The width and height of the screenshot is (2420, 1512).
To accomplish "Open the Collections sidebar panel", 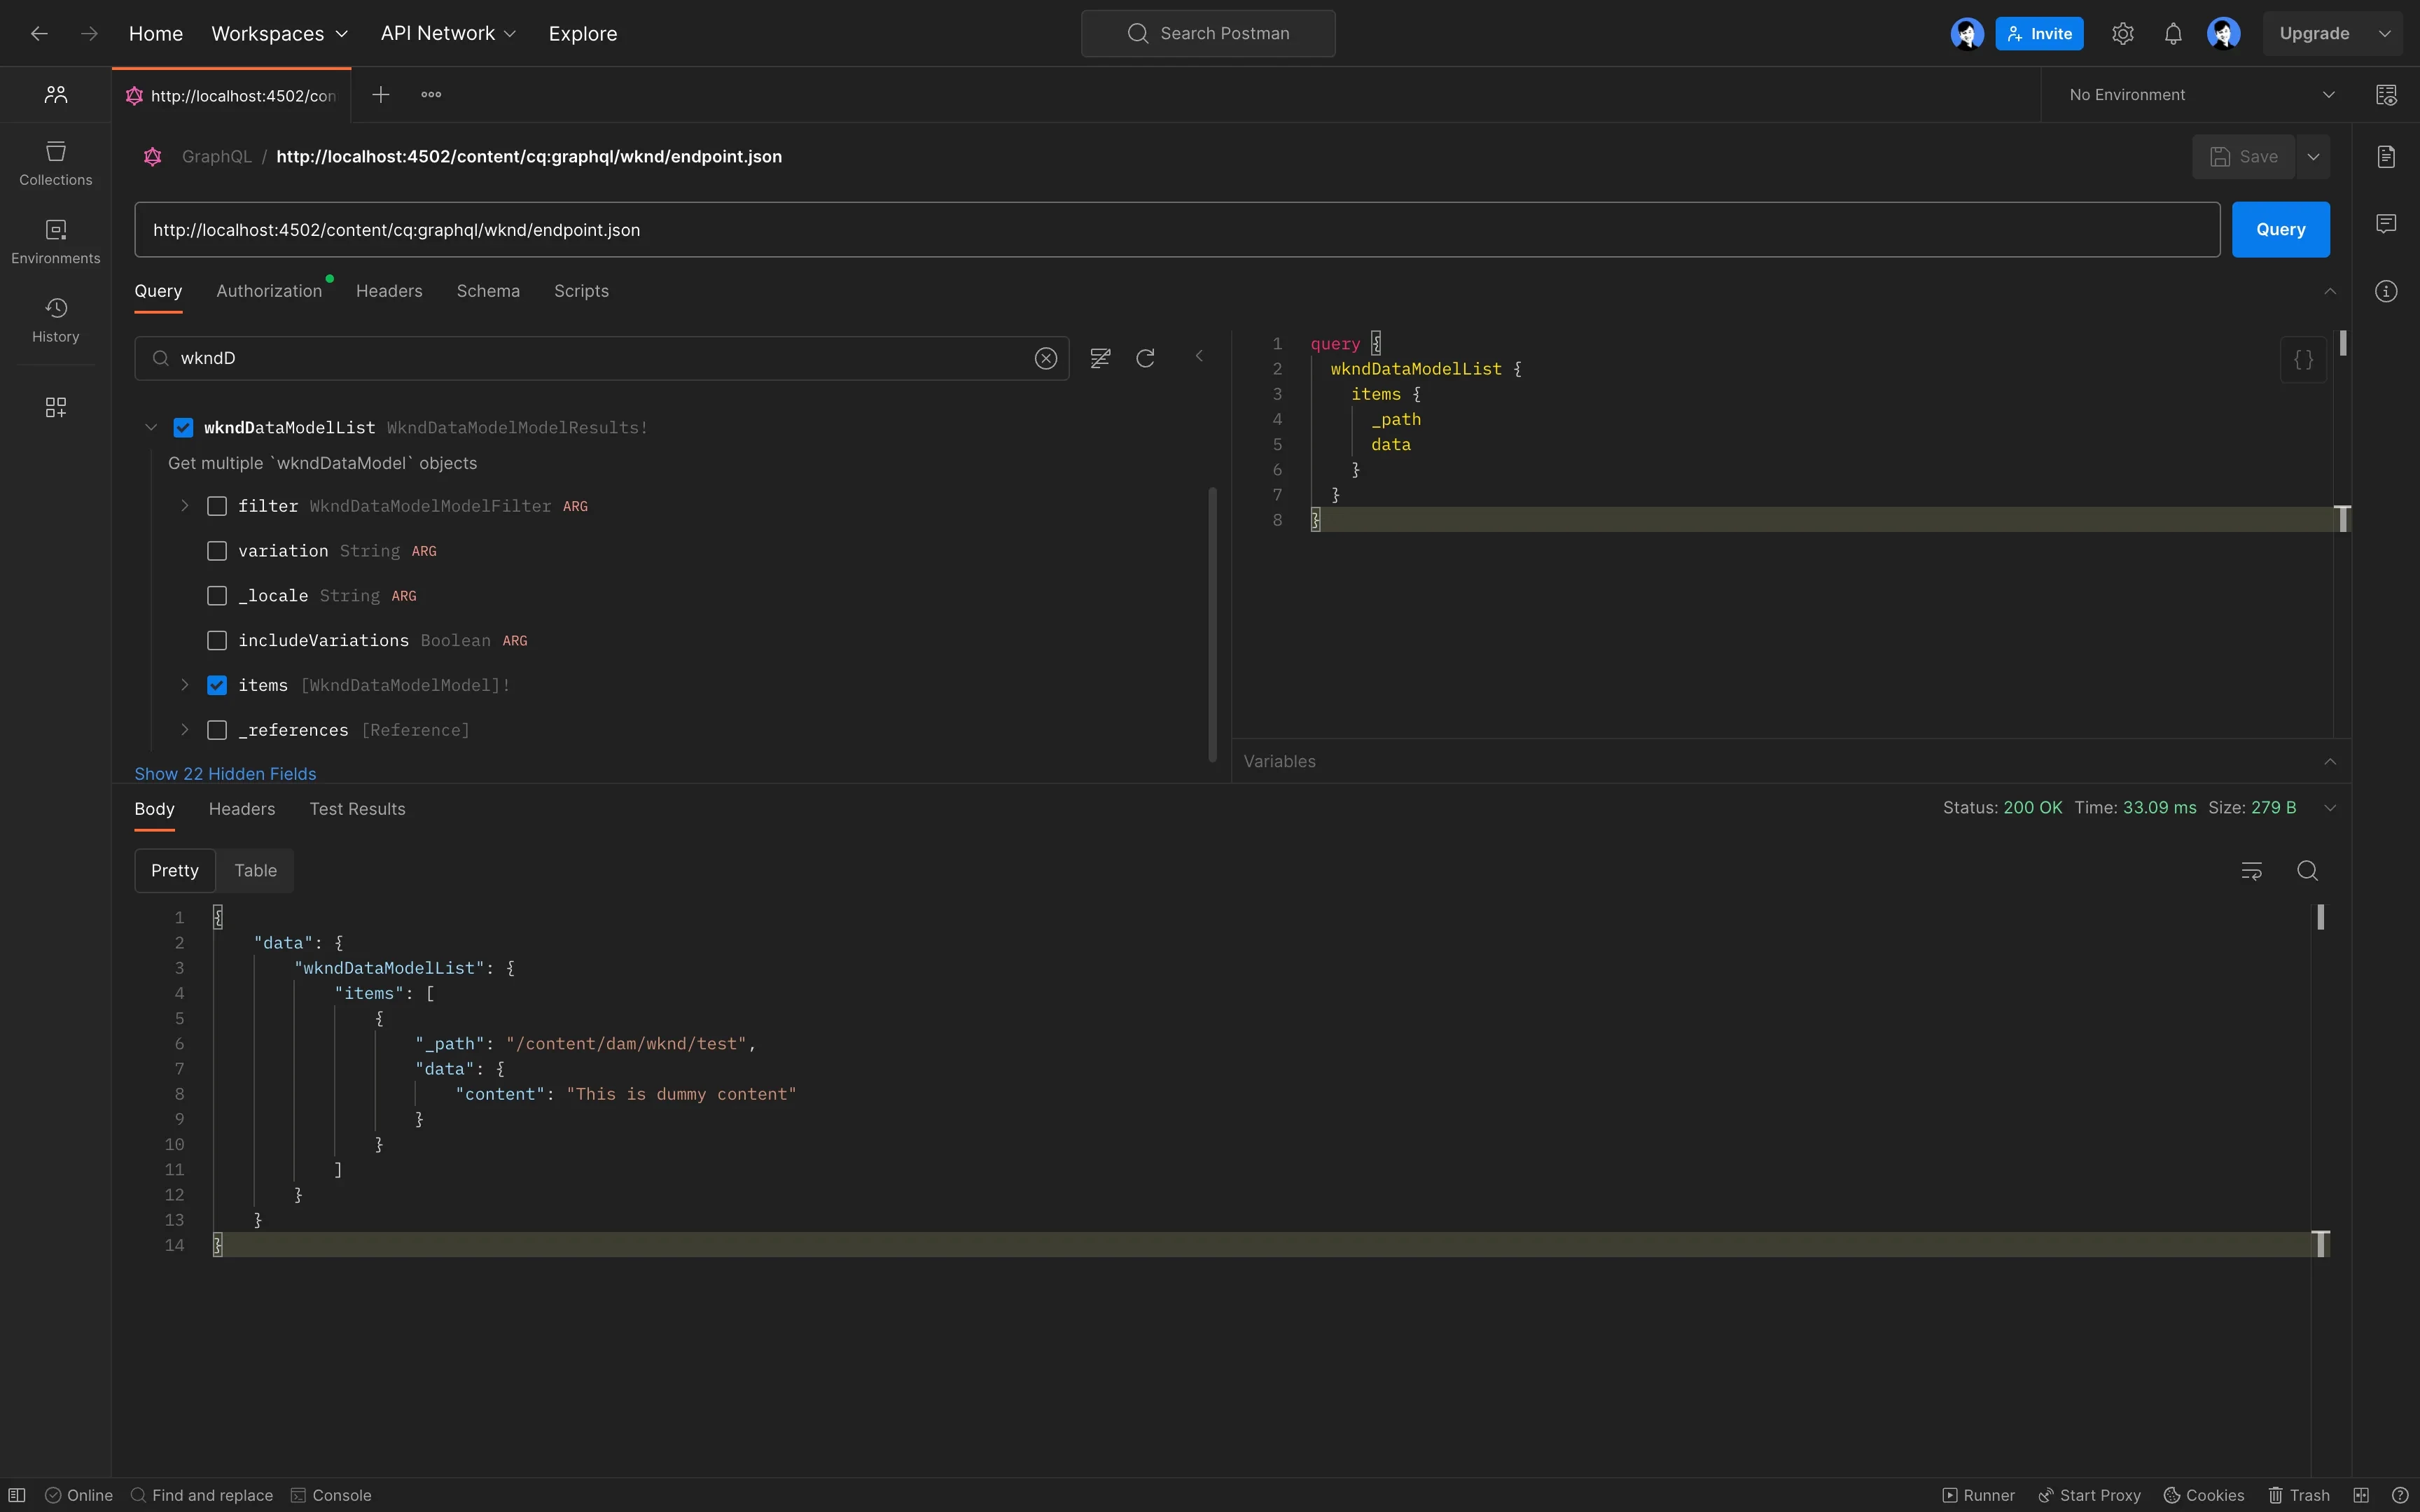I will point(56,163).
